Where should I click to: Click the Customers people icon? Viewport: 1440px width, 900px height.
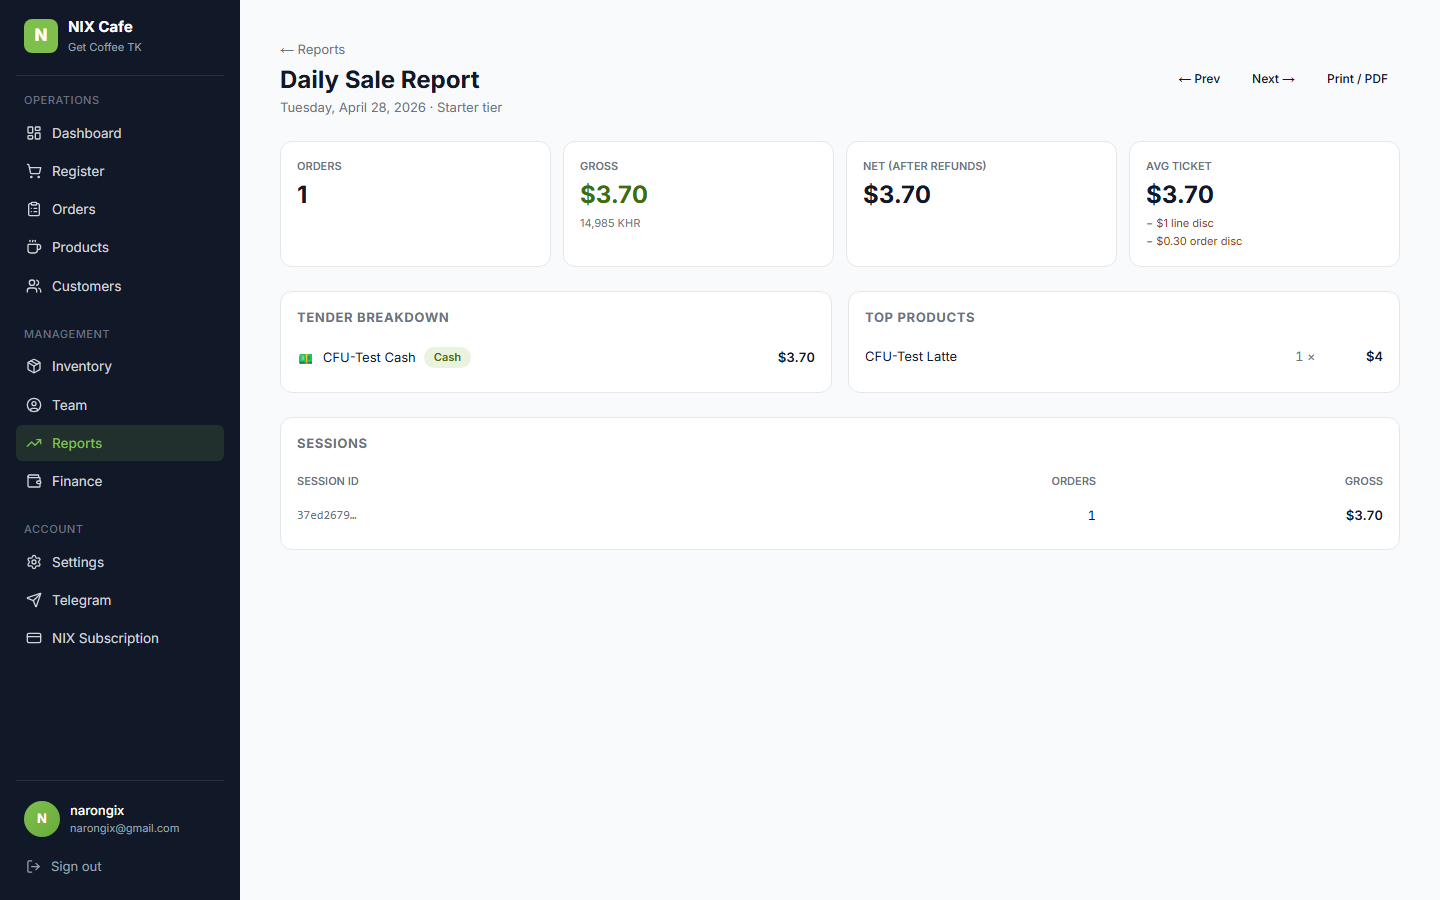tap(34, 286)
